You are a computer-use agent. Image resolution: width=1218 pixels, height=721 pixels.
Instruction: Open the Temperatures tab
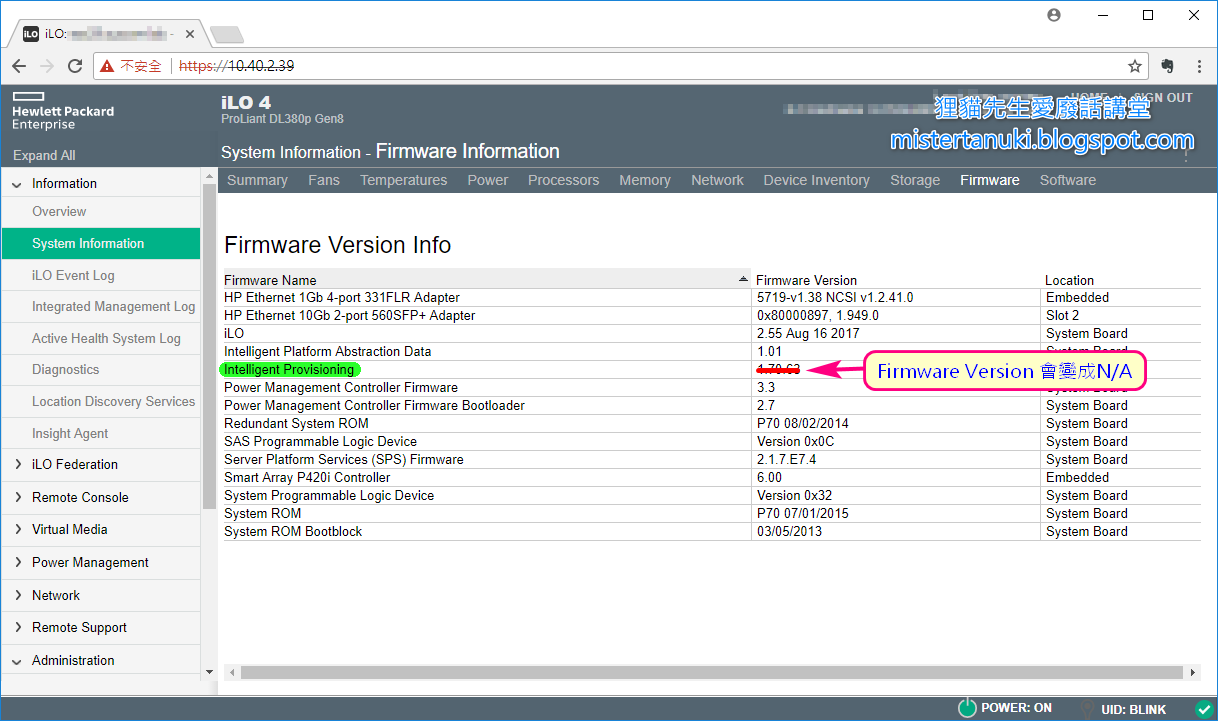(403, 180)
